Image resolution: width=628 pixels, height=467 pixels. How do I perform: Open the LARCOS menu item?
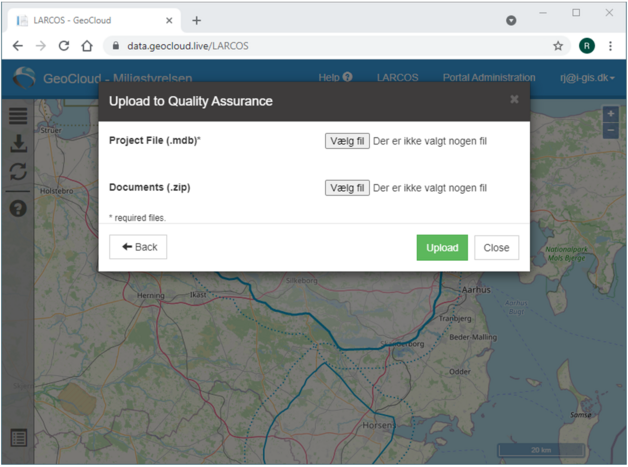397,77
